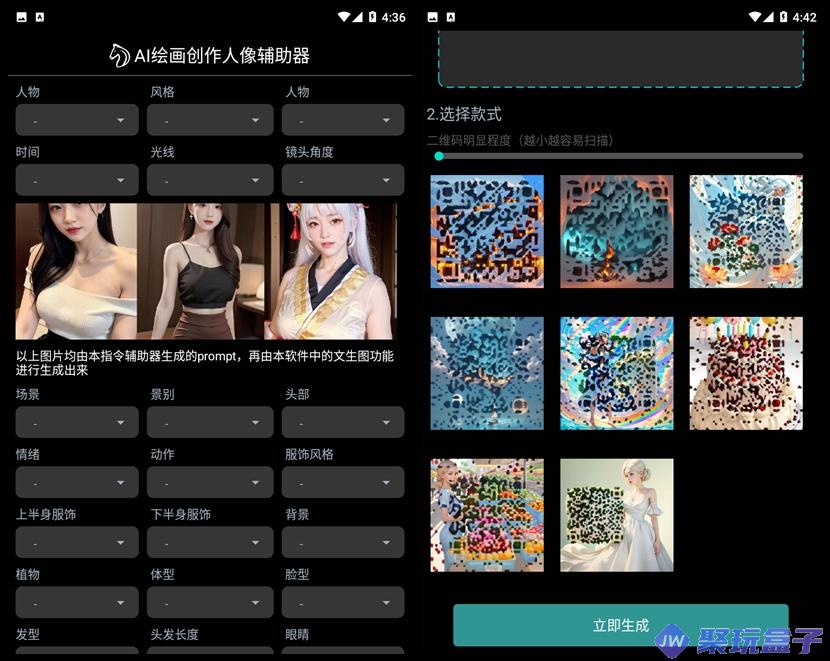Expand the 镜头角度 dropdown
Image resolution: width=830 pixels, height=661 pixels.
(x=343, y=180)
